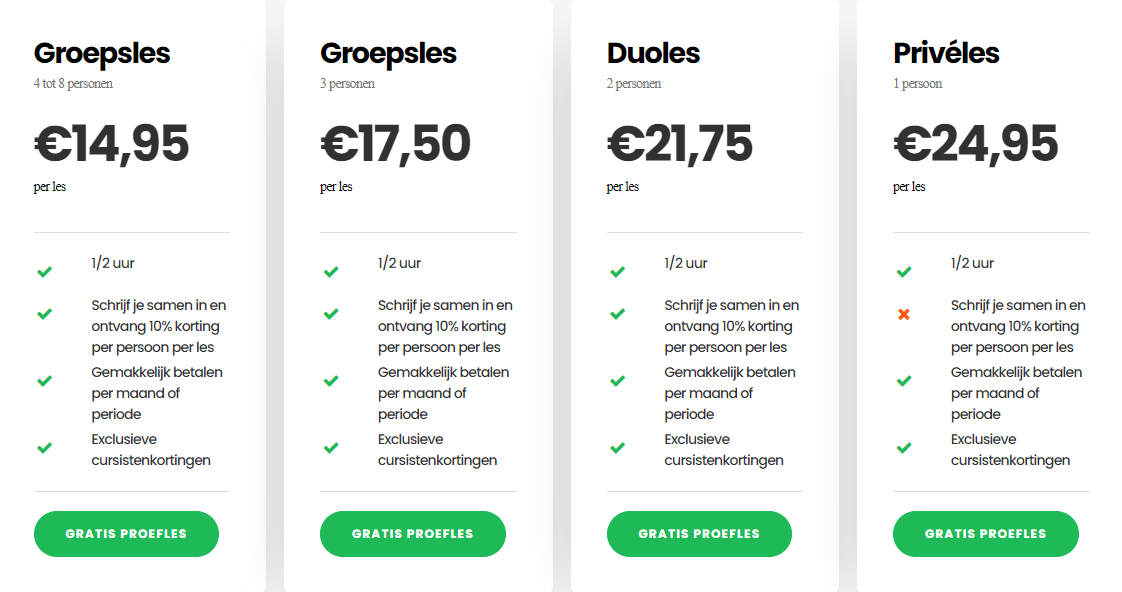The image size is (1122, 592).
Task: Click 1/2 uur checkmark in the €17,50 card
Action: tap(331, 271)
